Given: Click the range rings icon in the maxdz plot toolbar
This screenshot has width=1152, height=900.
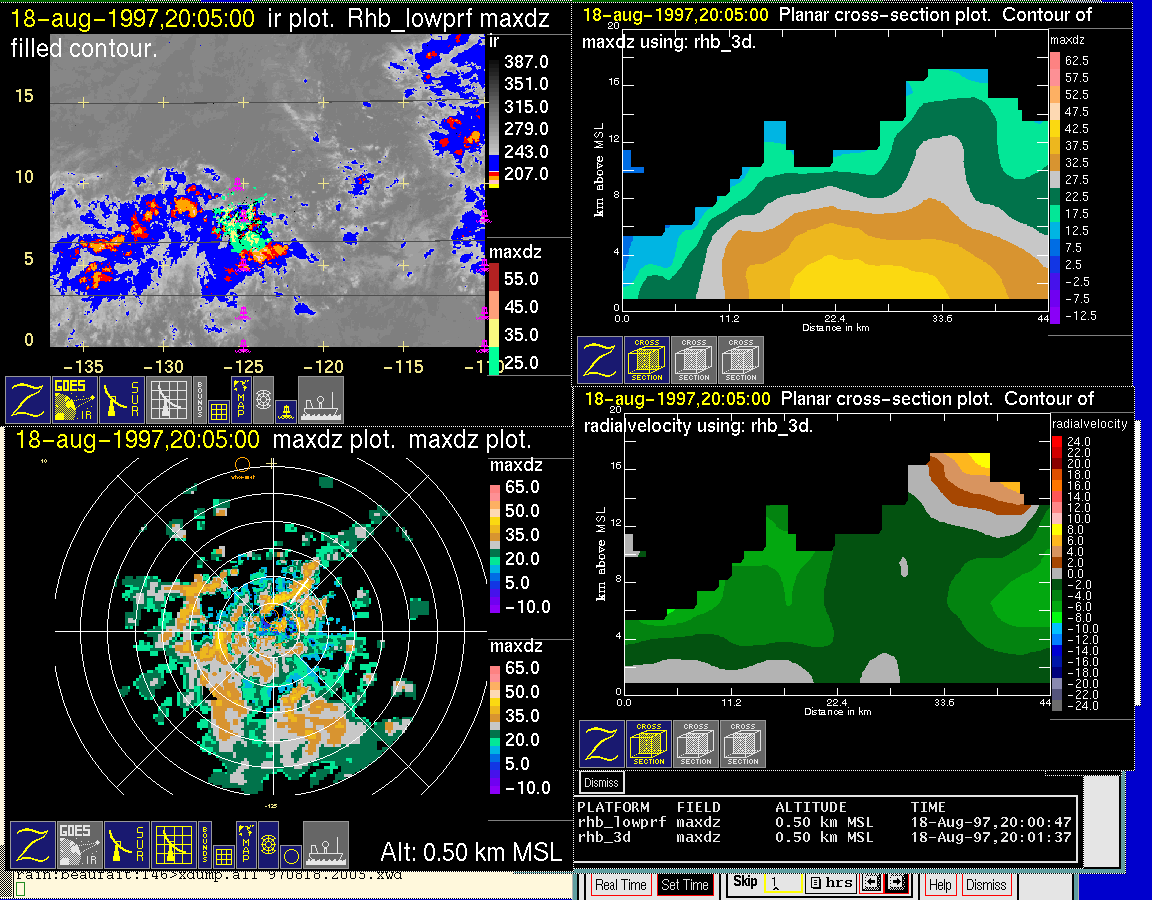Looking at the screenshot, I should (268, 844).
